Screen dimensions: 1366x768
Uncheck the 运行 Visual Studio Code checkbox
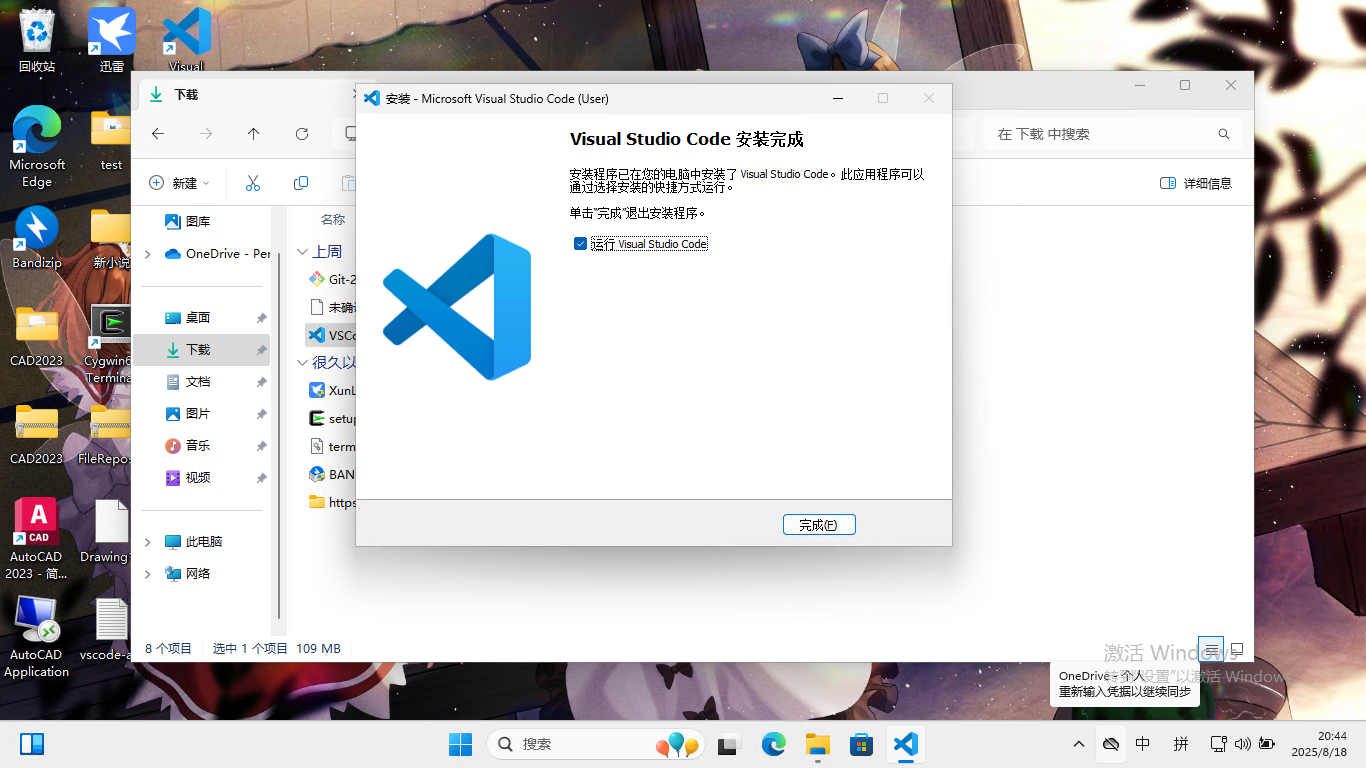[x=580, y=244]
